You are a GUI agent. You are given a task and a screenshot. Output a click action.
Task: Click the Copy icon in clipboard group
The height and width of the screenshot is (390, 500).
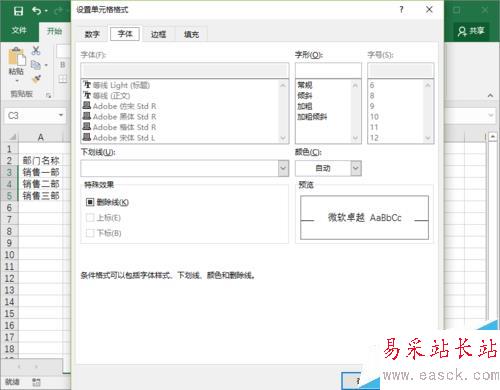(36, 64)
